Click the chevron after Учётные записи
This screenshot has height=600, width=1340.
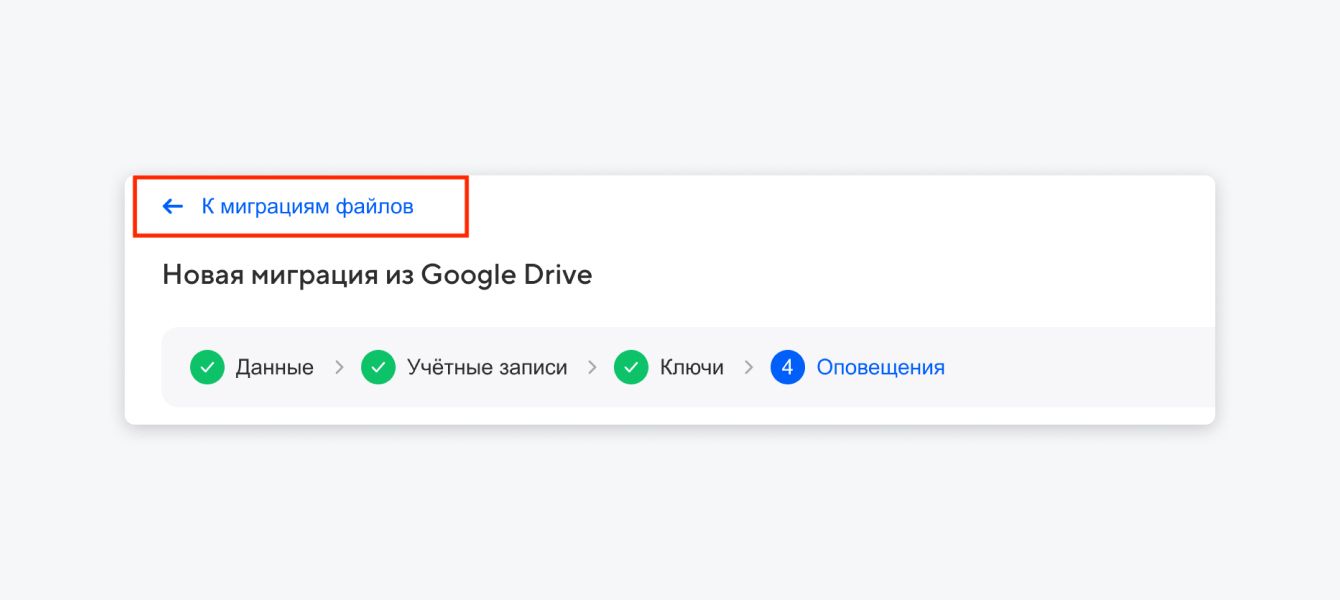pos(592,367)
